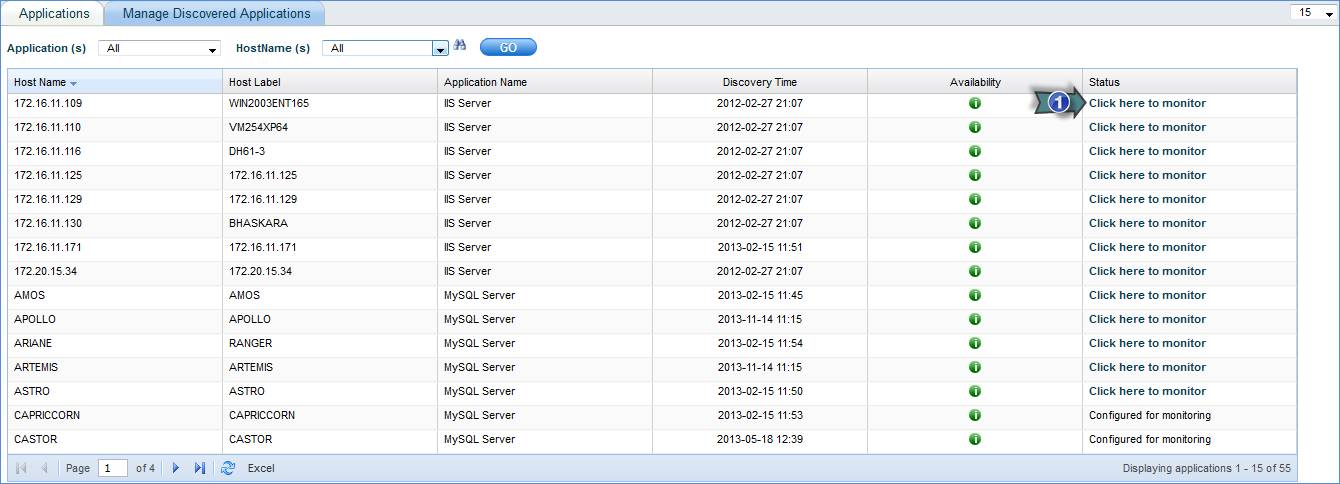The width and height of the screenshot is (1340, 484).
Task: Click availability icon for CASTOR row
Action: pyautogui.click(x=975, y=439)
